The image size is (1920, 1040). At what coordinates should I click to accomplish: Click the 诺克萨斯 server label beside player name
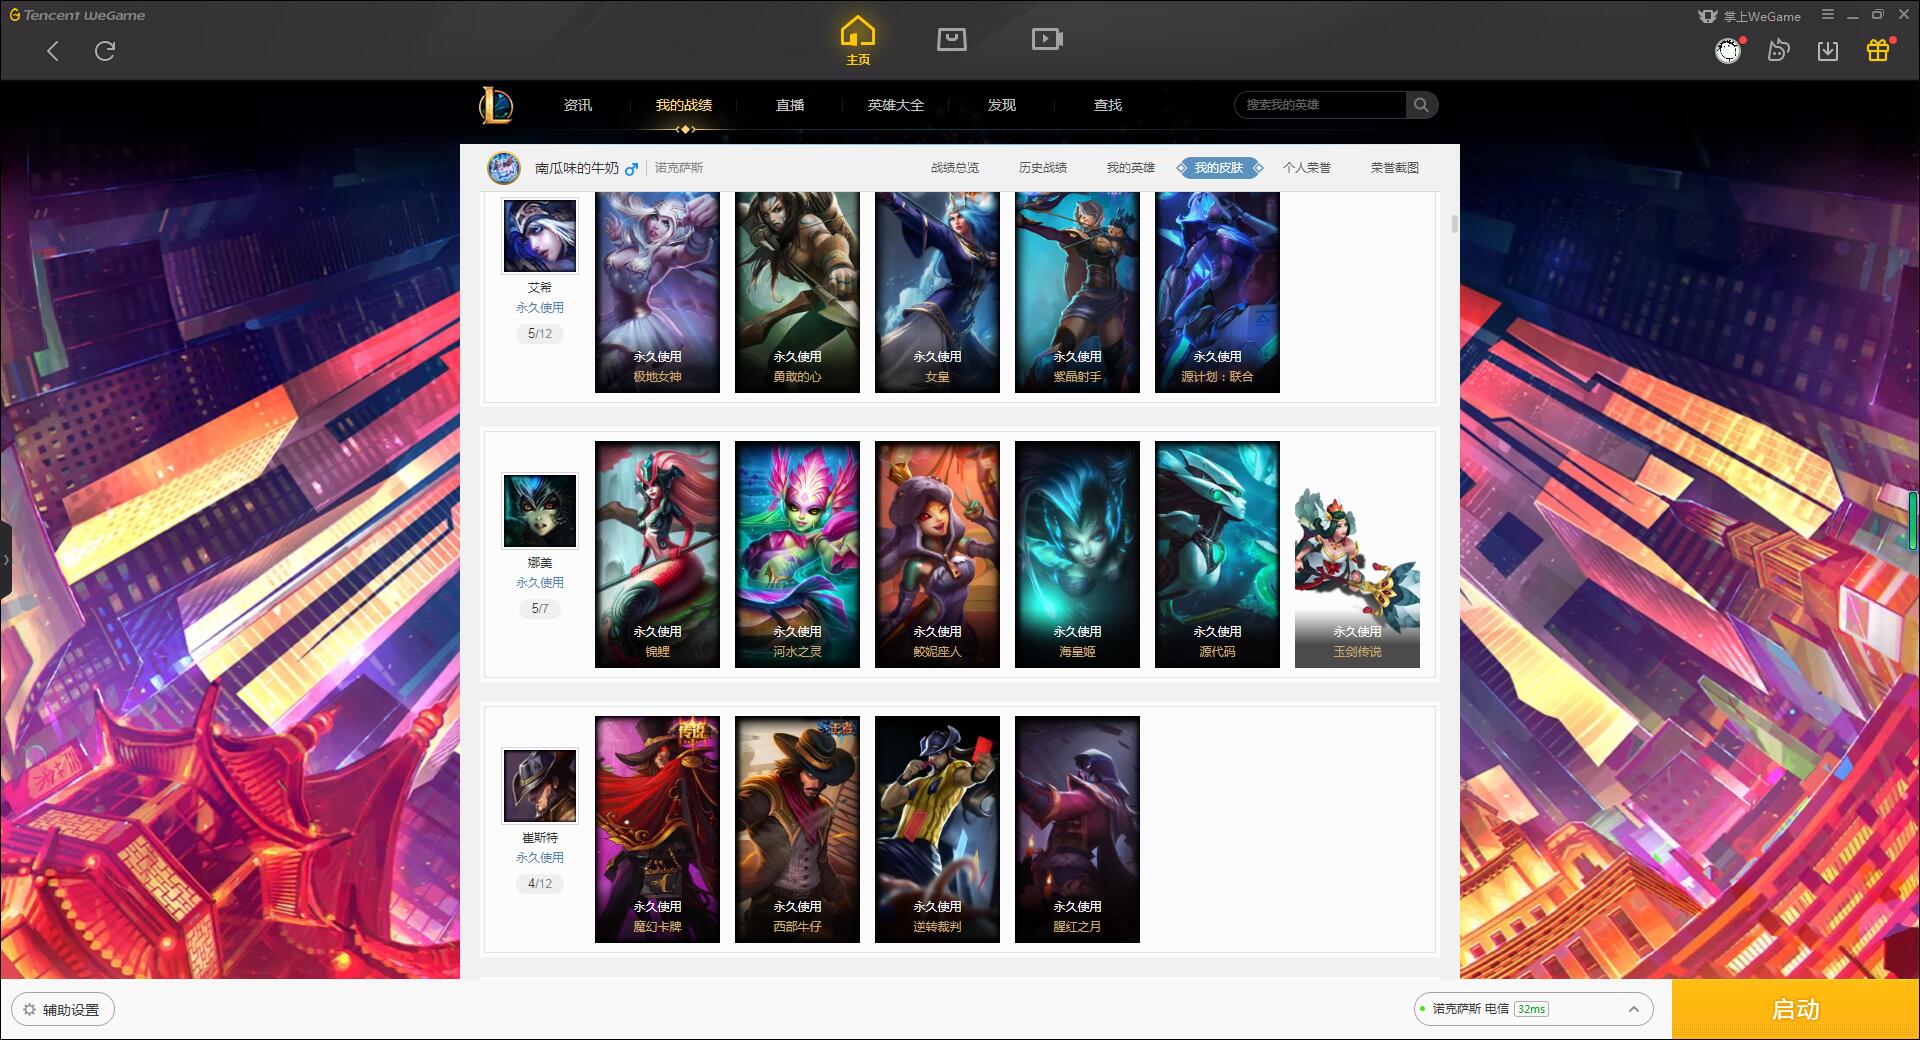click(679, 168)
